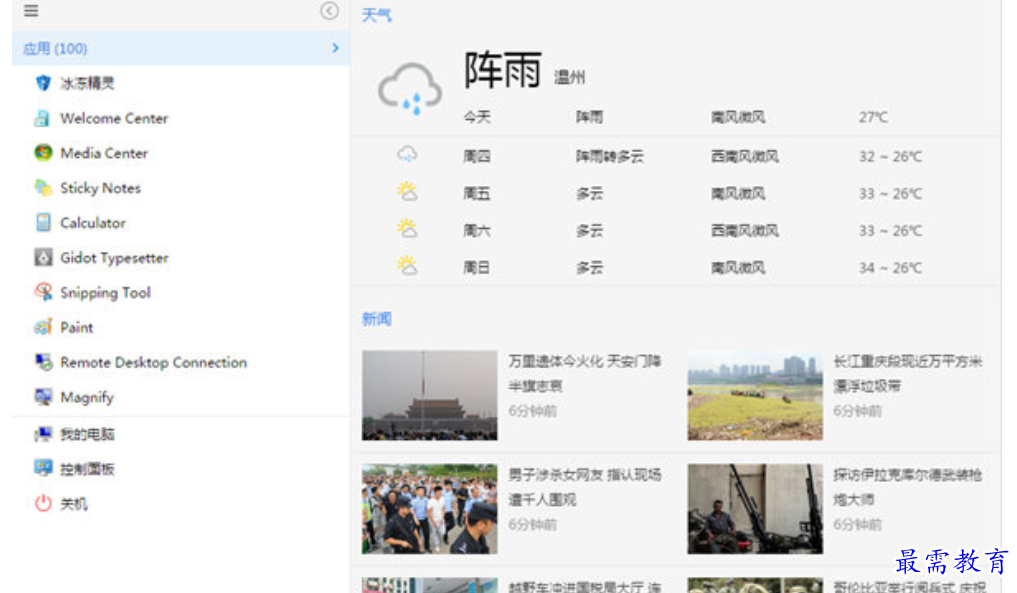Click the Remote Desktop Connection label
The height and width of the screenshot is (593, 1017).
pyautogui.click(x=154, y=362)
